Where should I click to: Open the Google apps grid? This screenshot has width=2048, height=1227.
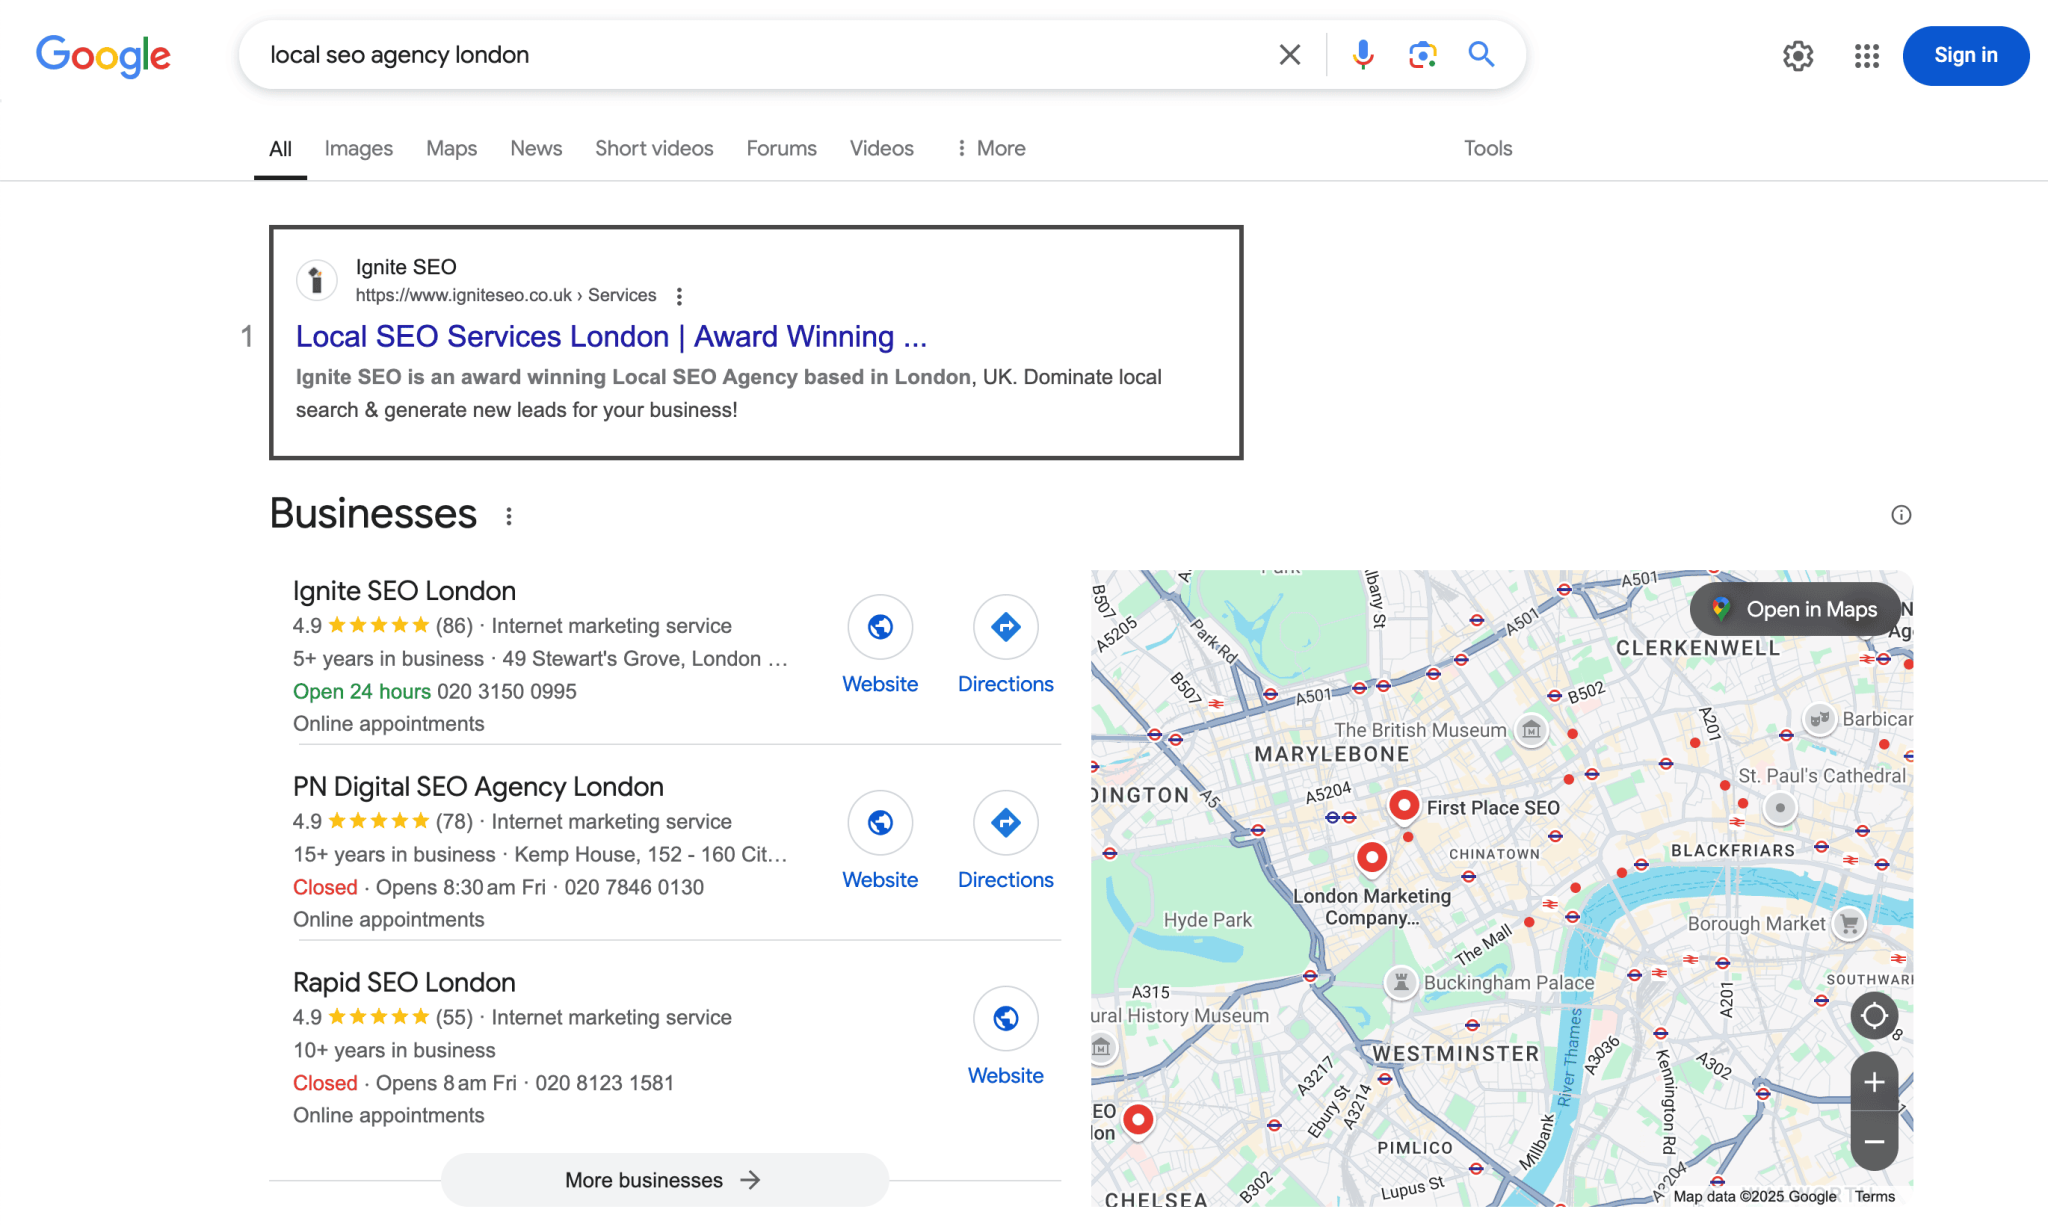pyautogui.click(x=1865, y=56)
